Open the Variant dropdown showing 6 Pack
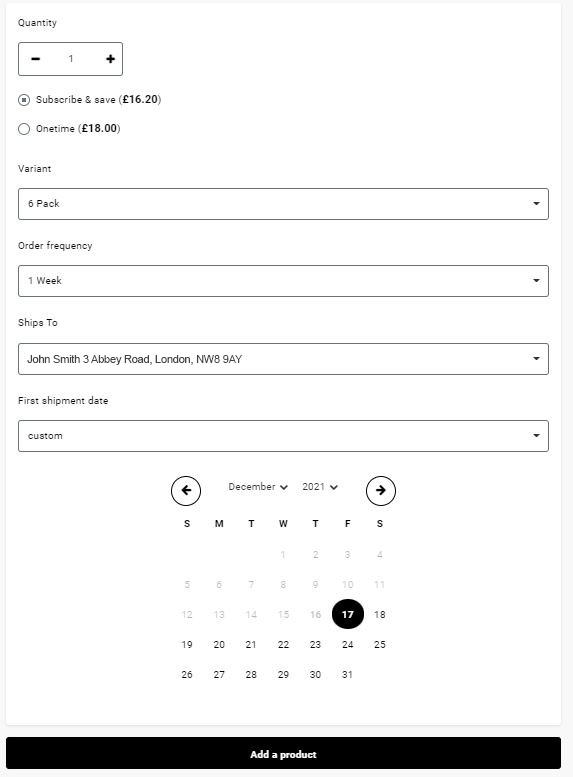Viewport: 573px width, 777px height. click(x=283, y=204)
